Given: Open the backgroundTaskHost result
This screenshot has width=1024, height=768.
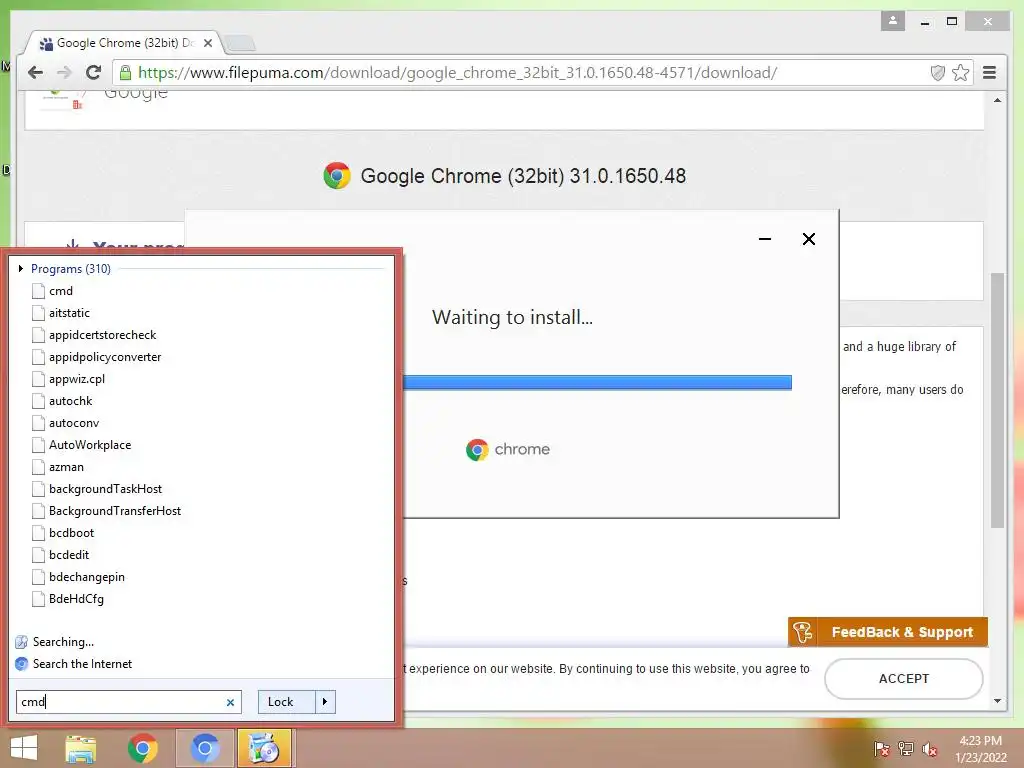Looking at the screenshot, I should [105, 489].
